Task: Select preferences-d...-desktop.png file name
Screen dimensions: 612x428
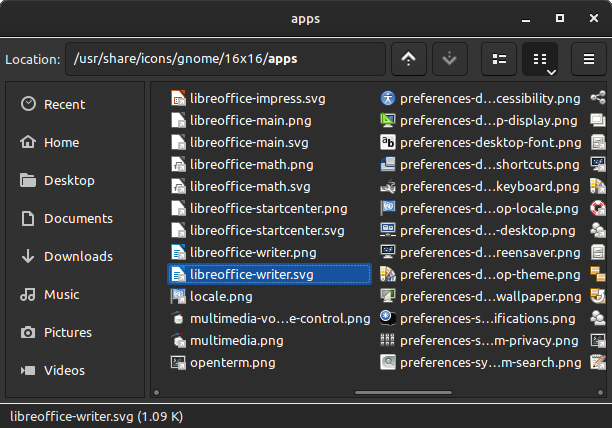Action: point(487,231)
